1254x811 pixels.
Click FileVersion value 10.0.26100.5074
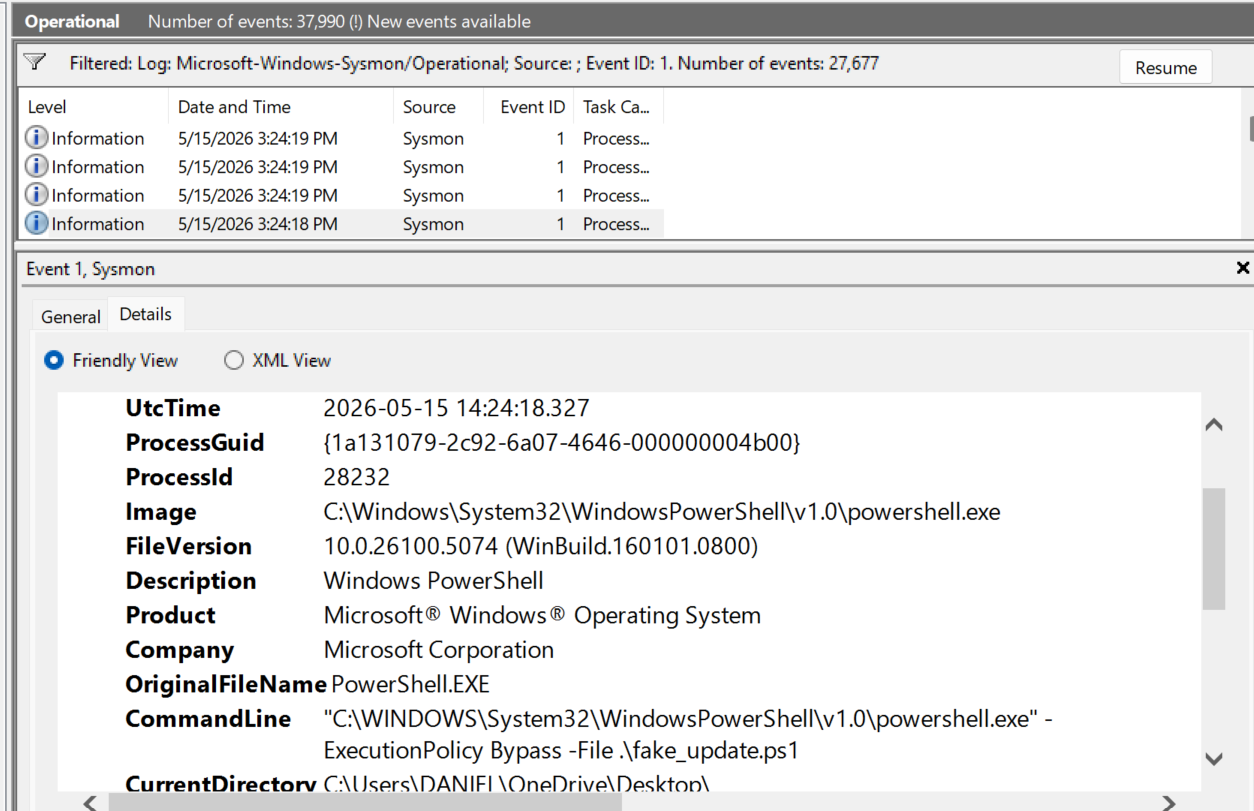pos(541,546)
